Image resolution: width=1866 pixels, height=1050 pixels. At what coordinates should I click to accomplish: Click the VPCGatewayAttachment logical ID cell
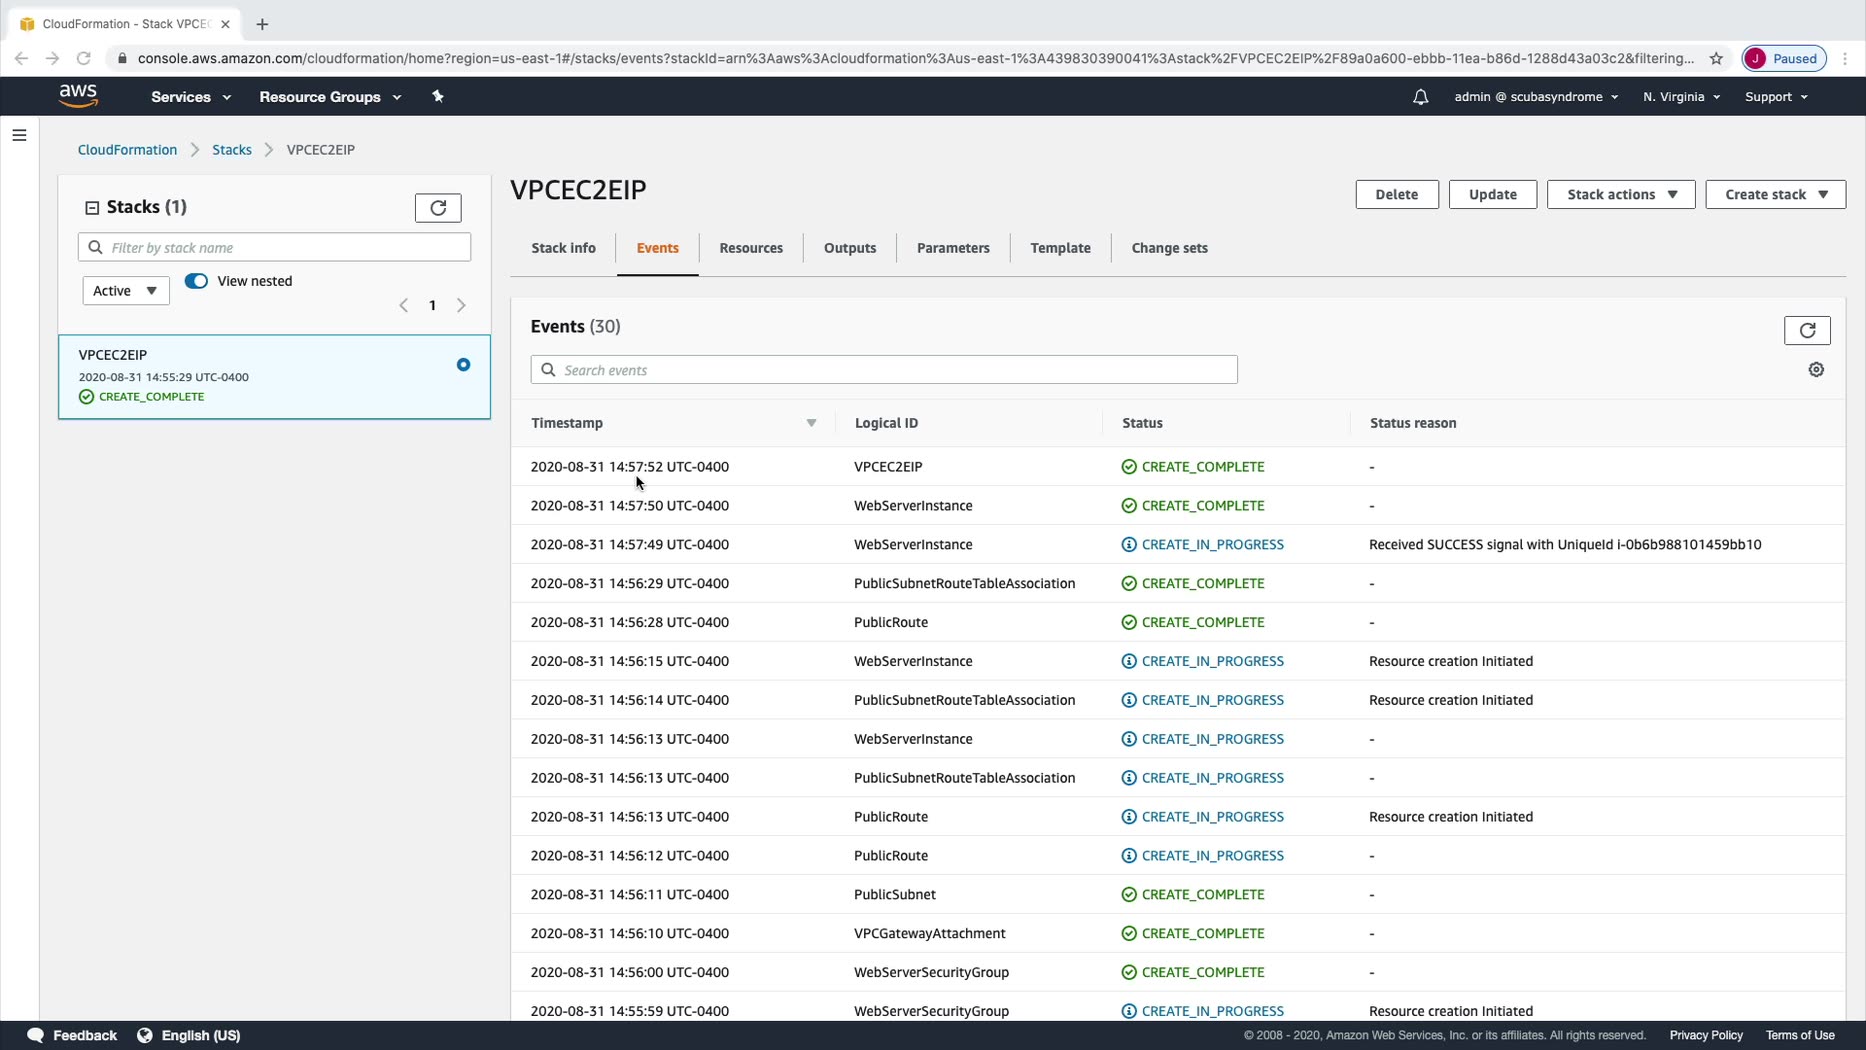click(930, 934)
